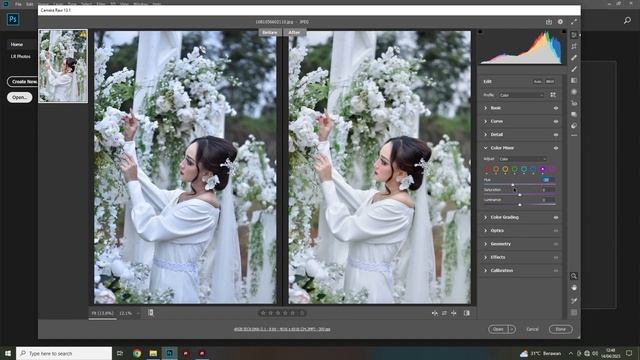Toggle the grid overlay icon
The image size is (640, 360).
point(573,312)
